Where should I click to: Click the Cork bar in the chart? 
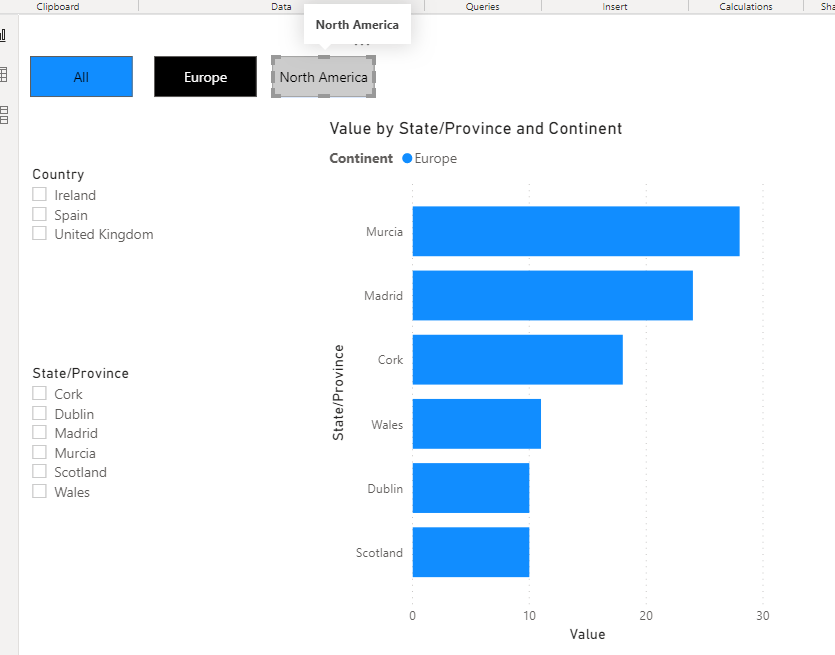point(517,359)
